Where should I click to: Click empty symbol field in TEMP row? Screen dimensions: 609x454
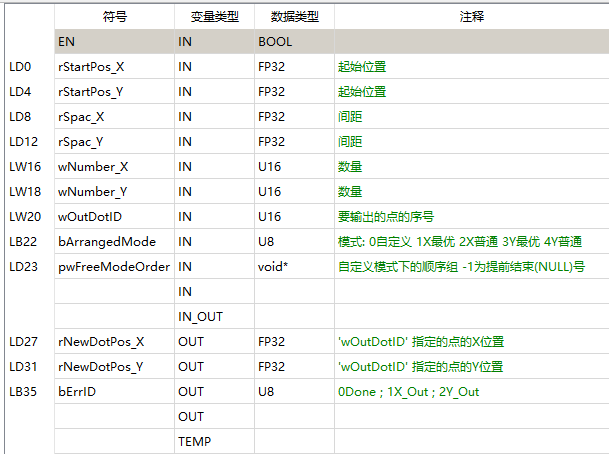(115, 441)
